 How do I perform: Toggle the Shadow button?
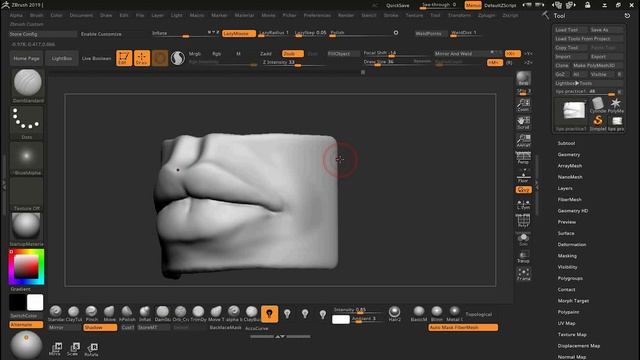[x=100, y=327]
